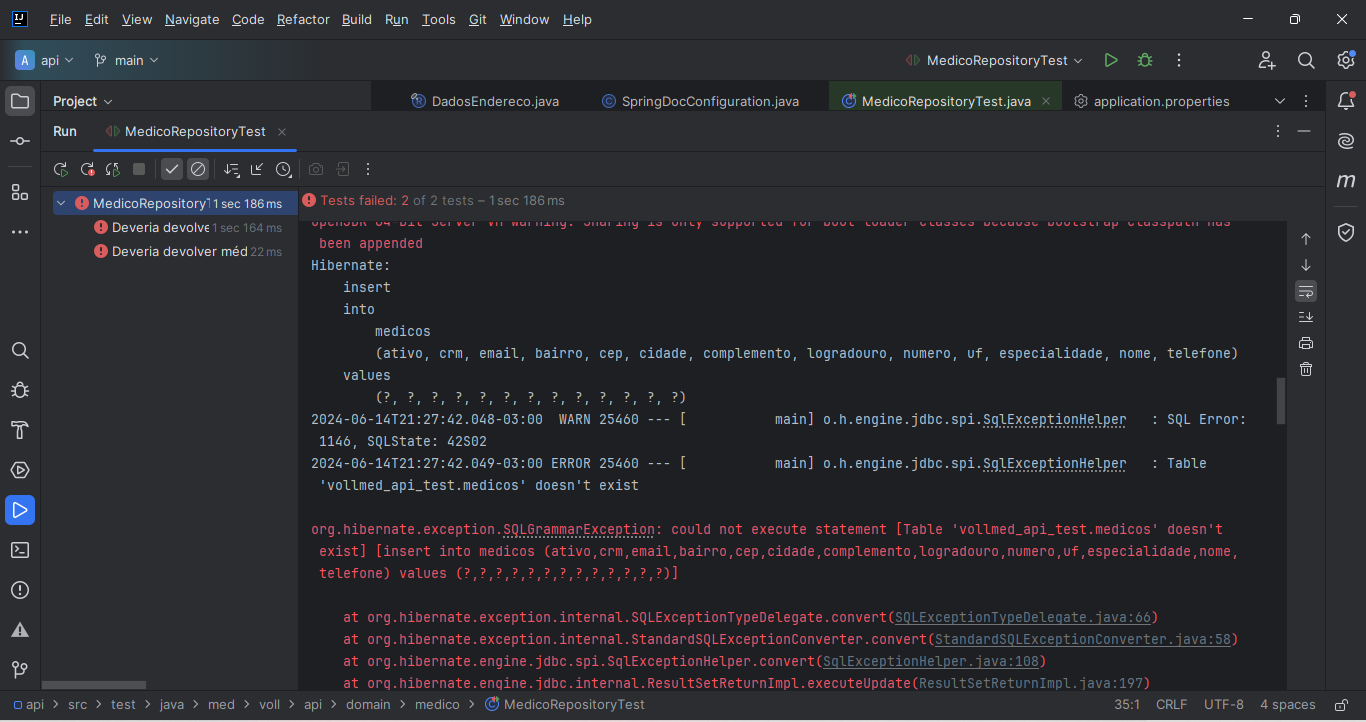
Task: Open the SQLExceptionTypeDelegate.java:66 link
Action: (1023, 617)
